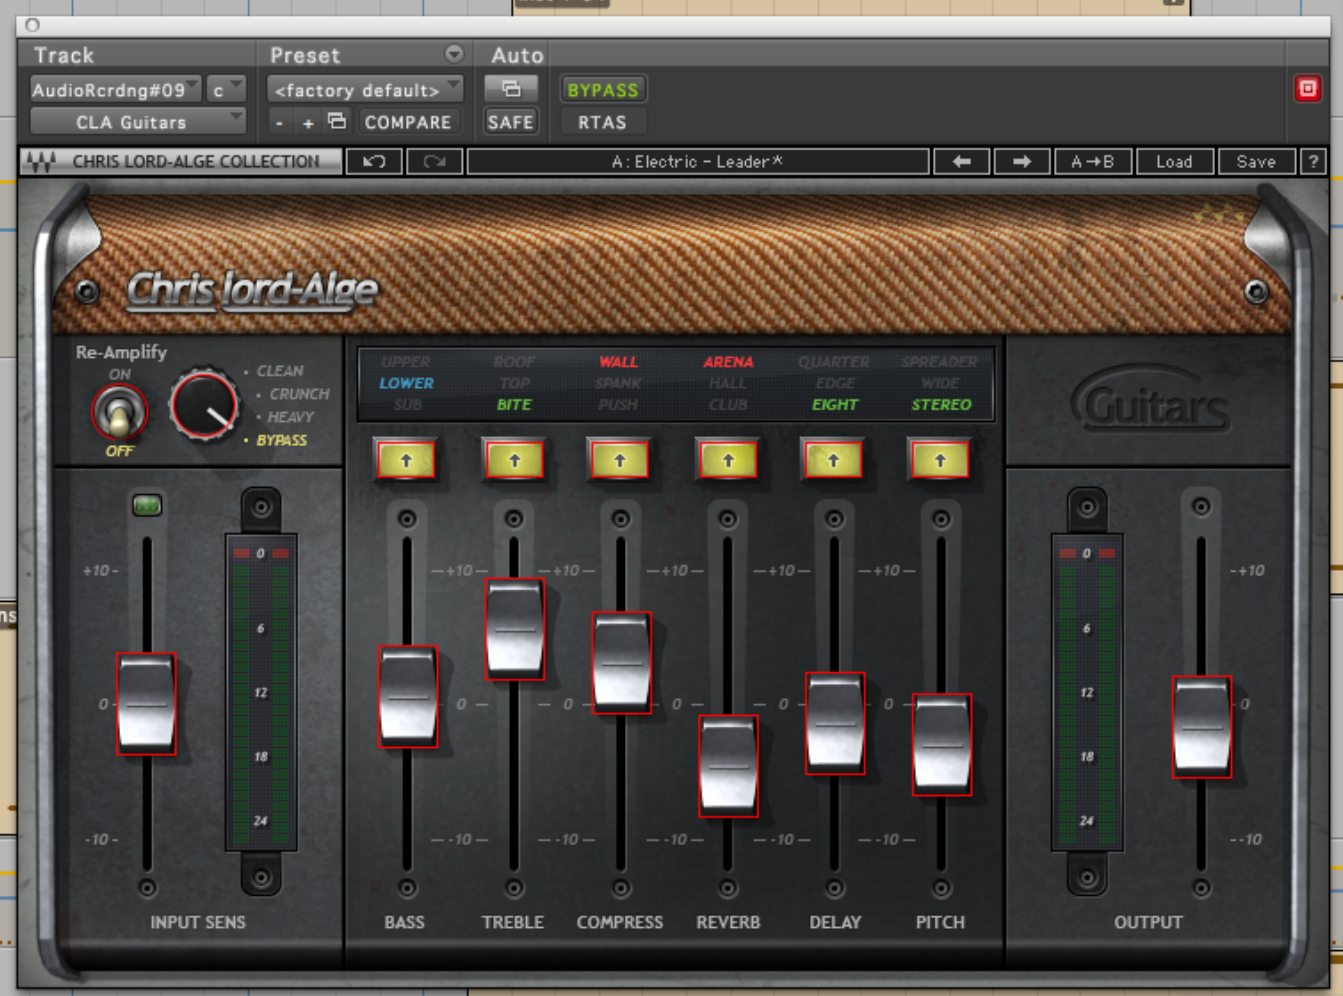This screenshot has width=1343, height=996.
Task: Click the redo arrow in the Waves toolbar
Action: (434, 161)
